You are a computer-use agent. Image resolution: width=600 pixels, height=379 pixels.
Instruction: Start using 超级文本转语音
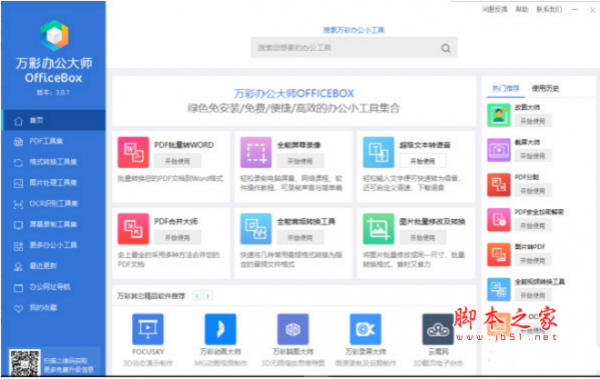423,161
